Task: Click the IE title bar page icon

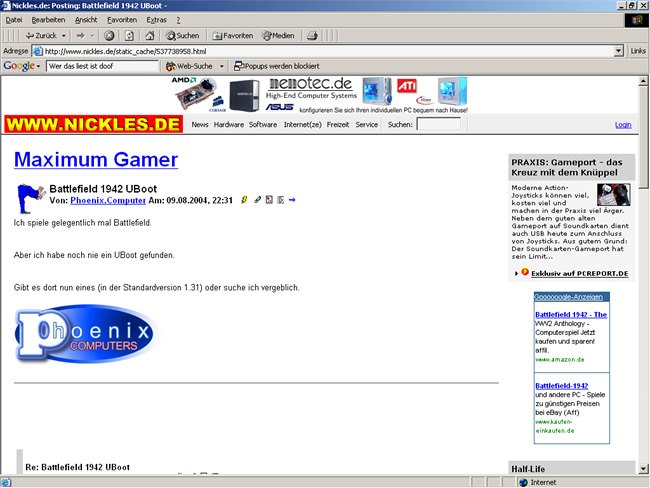Action: pos(6,5)
